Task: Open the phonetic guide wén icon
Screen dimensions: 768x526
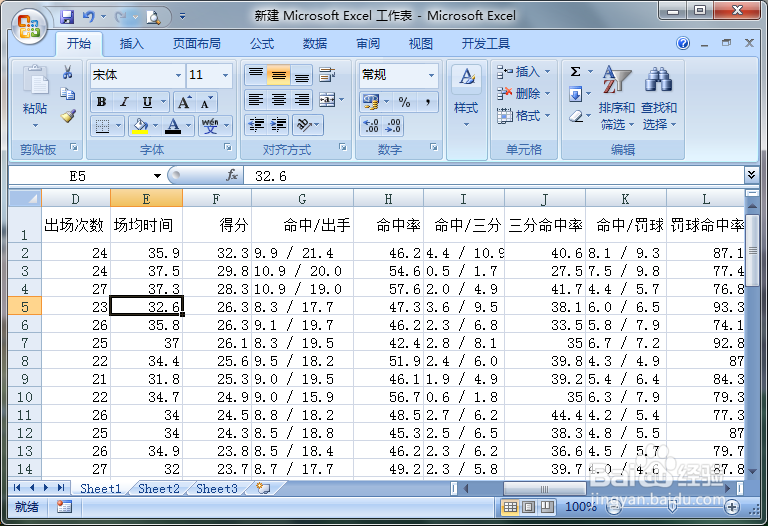Action: (210, 126)
